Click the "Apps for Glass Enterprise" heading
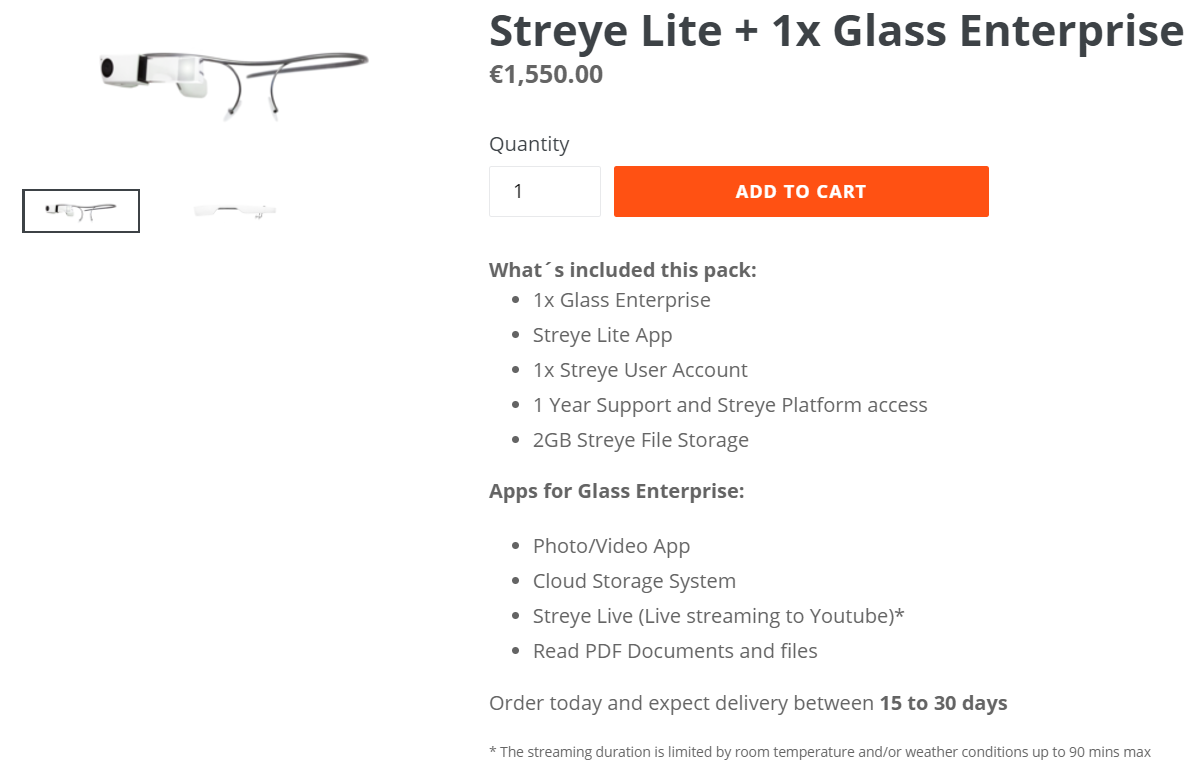 click(x=617, y=491)
